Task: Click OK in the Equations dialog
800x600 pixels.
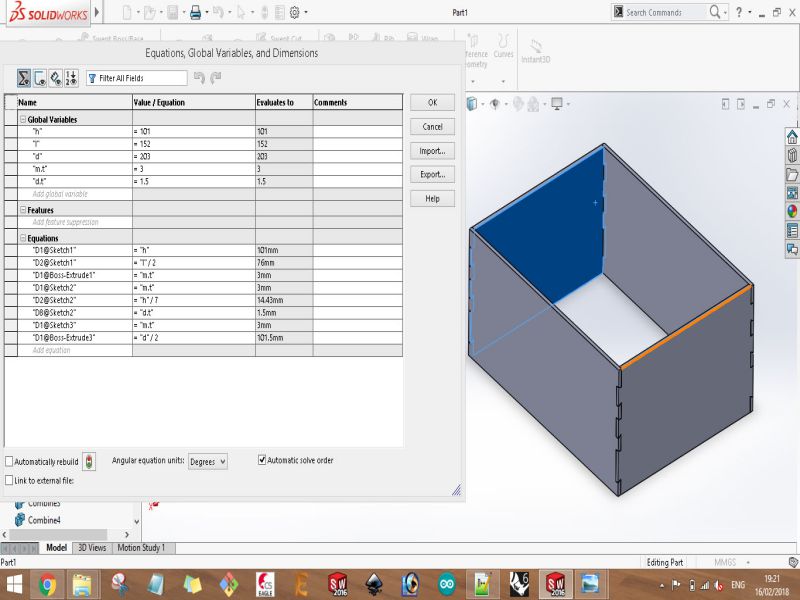Action: pyautogui.click(x=432, y=103)
